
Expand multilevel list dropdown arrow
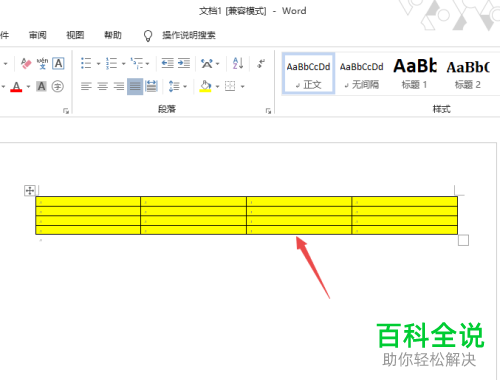coord(147,63)
